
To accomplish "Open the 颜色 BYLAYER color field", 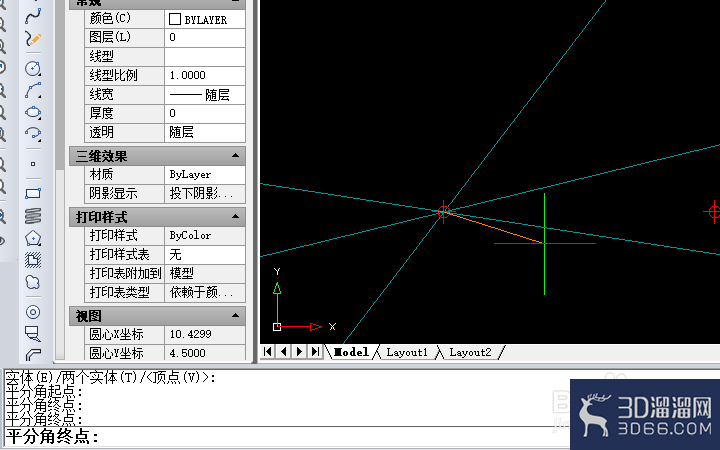I will (x=205, y=19).
